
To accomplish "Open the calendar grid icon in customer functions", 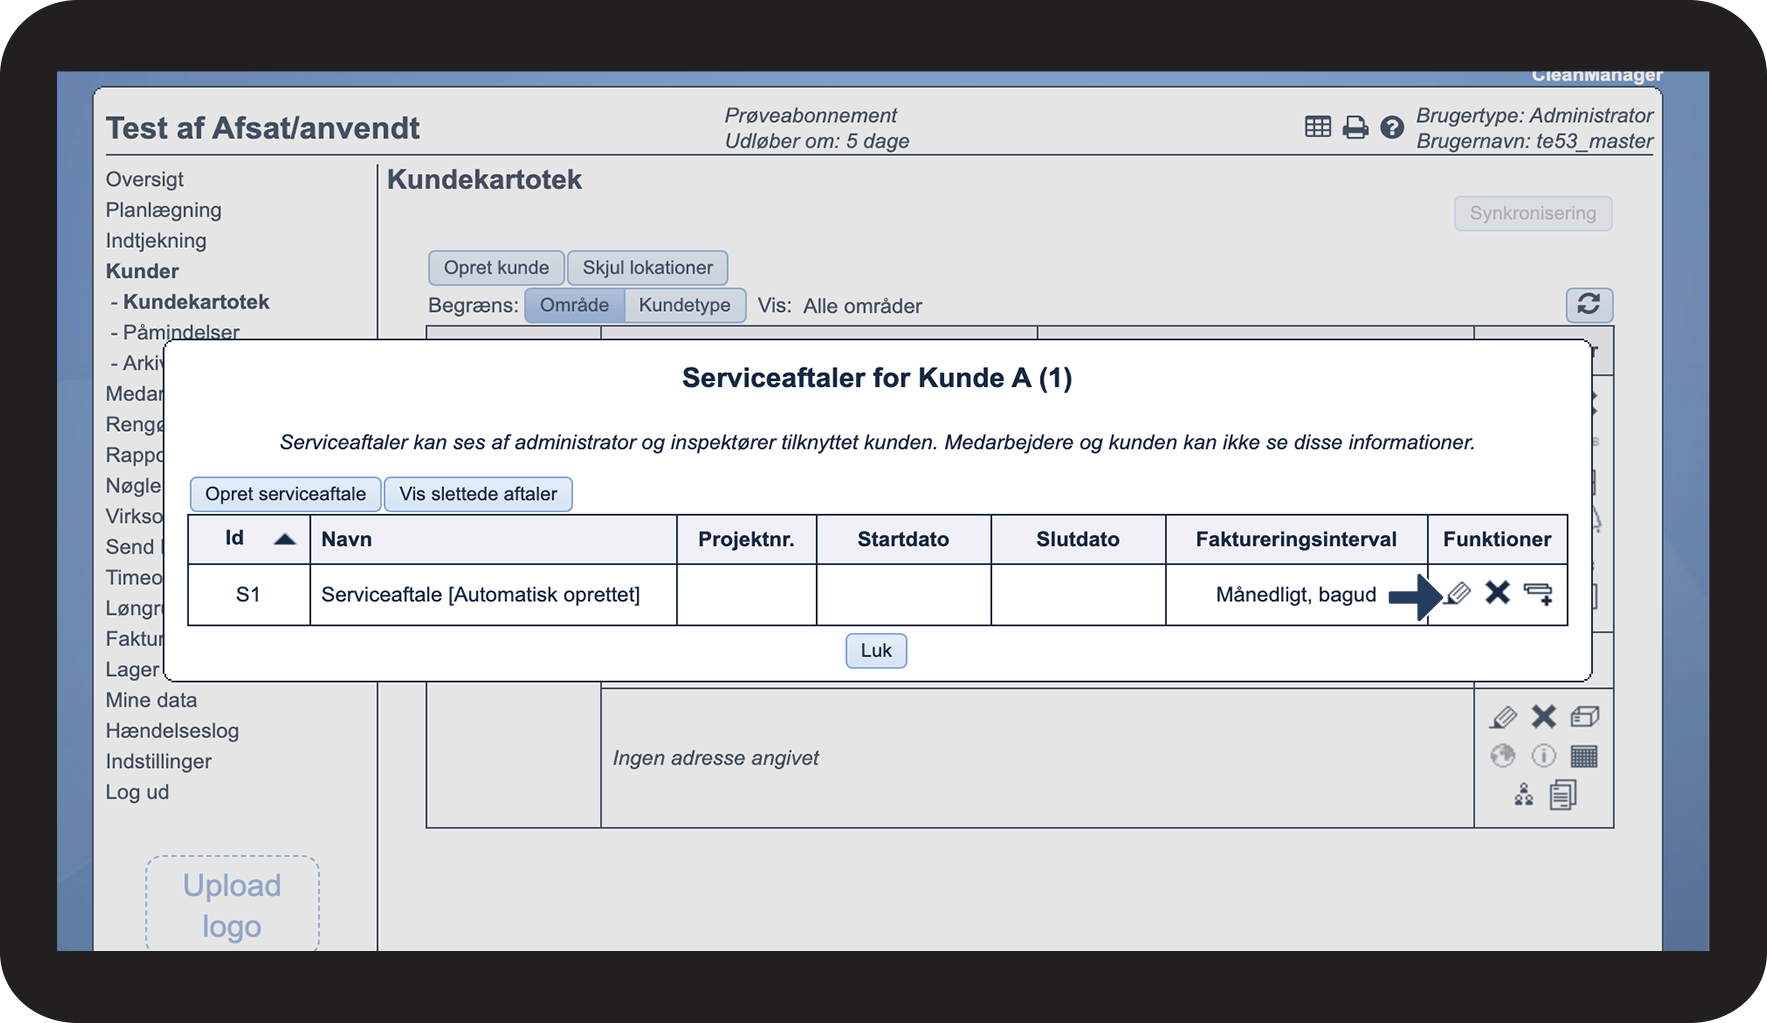I will click(1584, 756).
